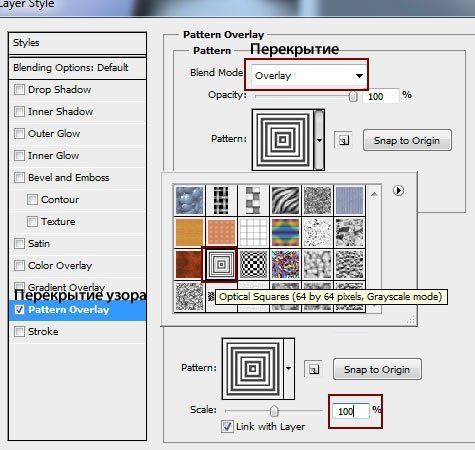Click new preset icon beside lower Snap to Origin
This screenshot has height=450, width=475.
point(313,369)
